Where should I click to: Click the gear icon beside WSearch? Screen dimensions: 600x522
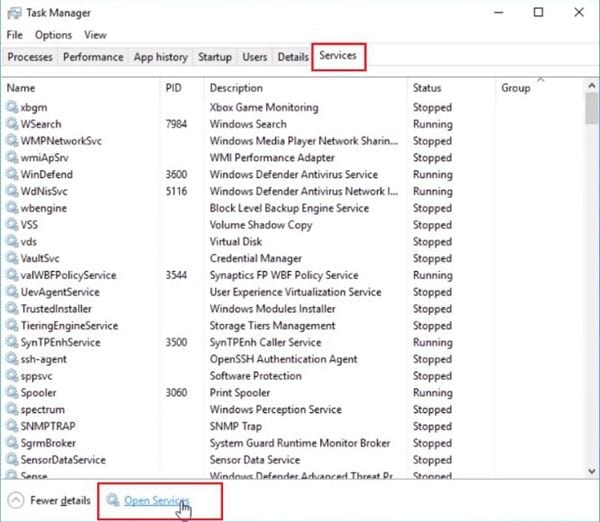tap(12, 124)
